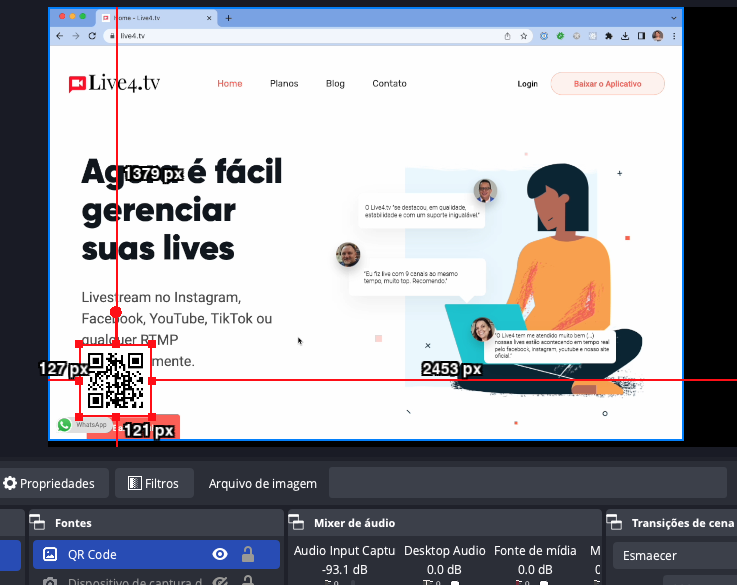The height and width of the screenshot is (585, 737).
Task: Open the Esmaecer transition dropdown
Action: pos(674,555)
